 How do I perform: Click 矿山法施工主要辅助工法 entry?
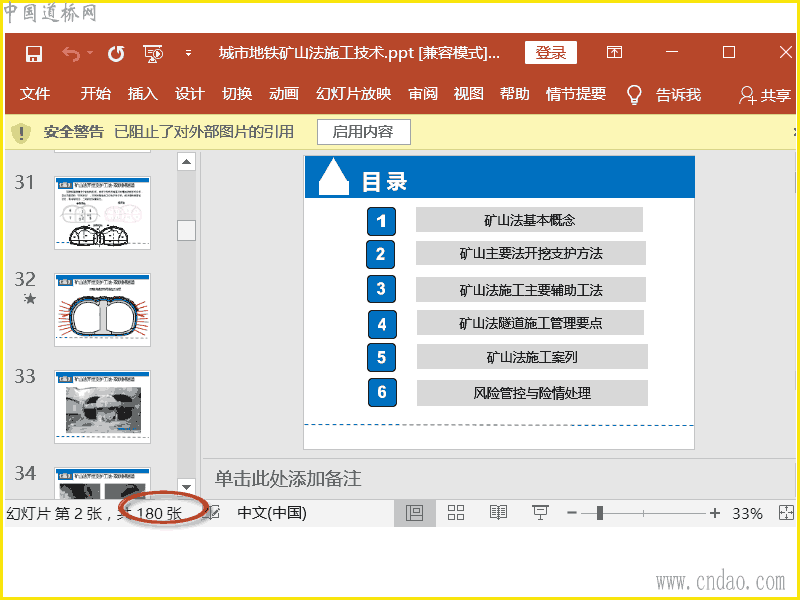tap(531, 290)
